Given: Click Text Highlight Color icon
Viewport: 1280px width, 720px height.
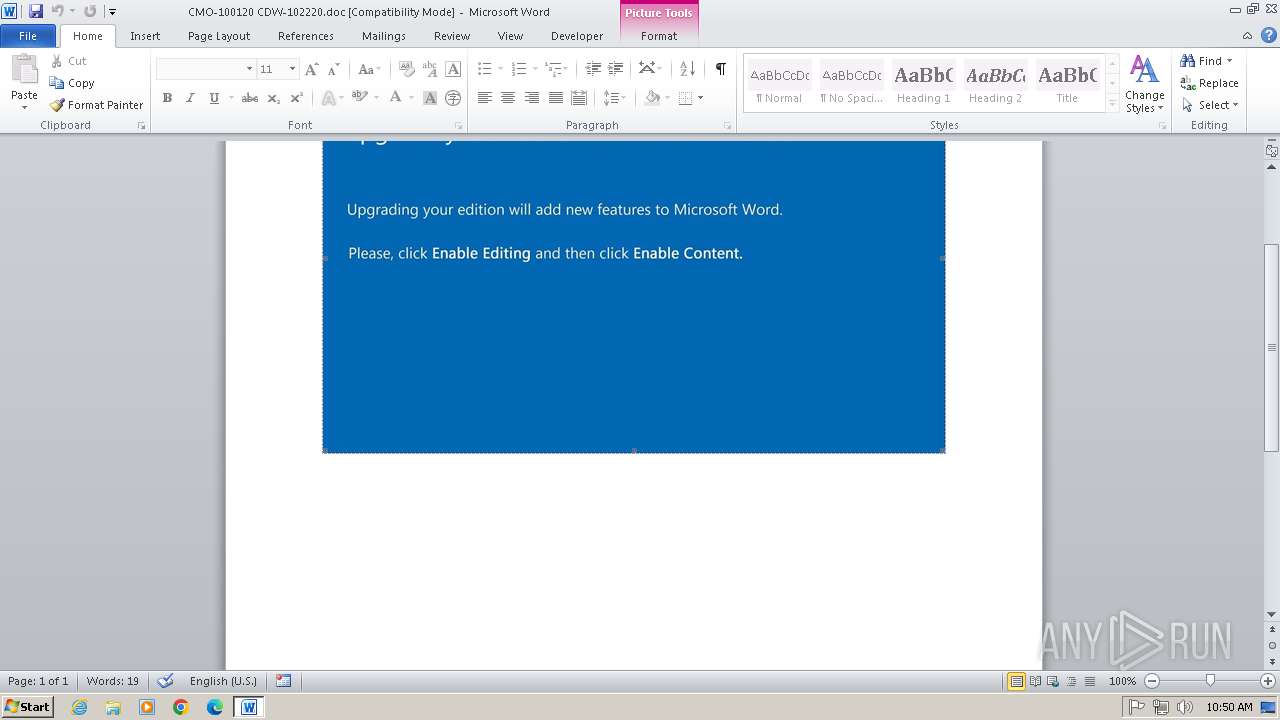Looking at the screenshot, I should point(359,98).
